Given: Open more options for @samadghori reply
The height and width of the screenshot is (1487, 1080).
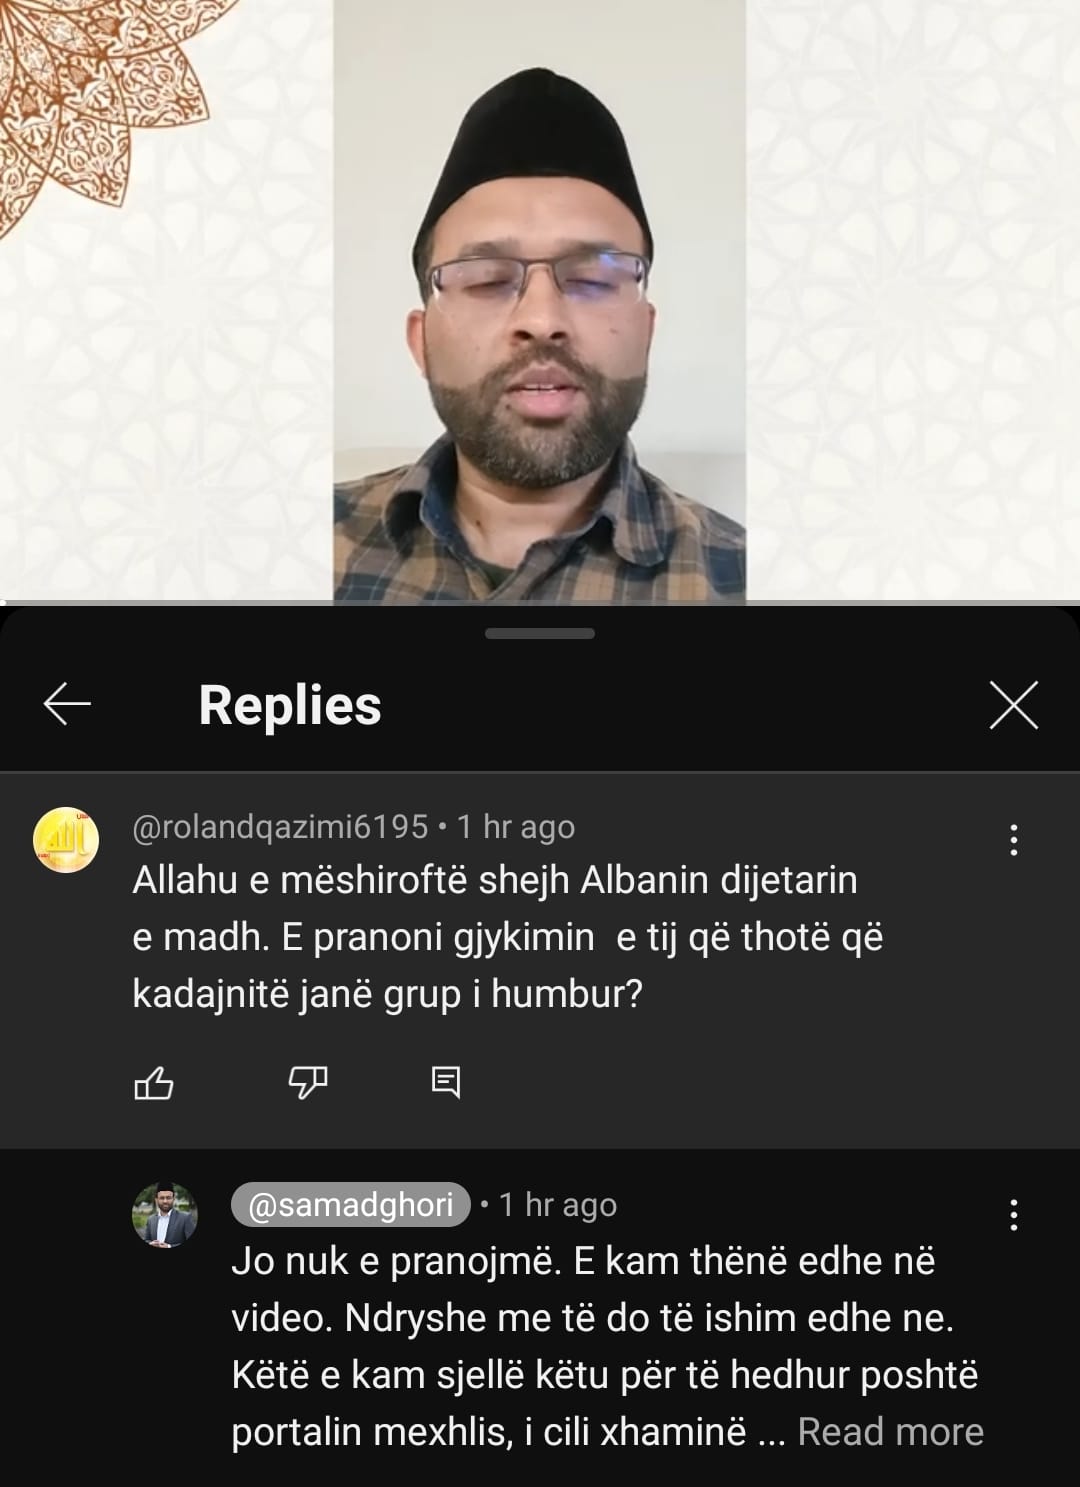Looking at the screenshot, I should click(x=1014, y=1214).
